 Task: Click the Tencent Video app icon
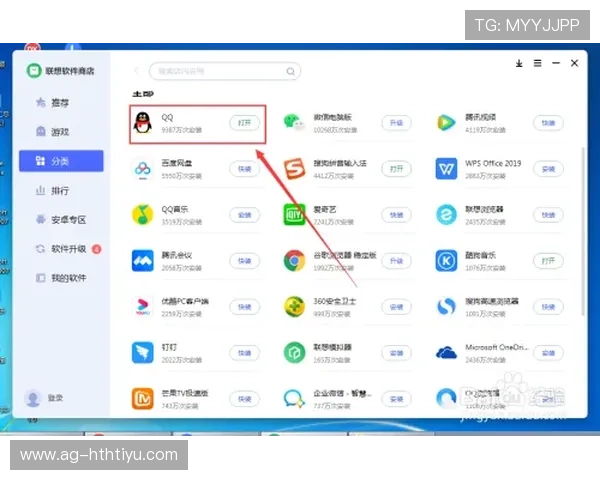[x=446, y=123]
